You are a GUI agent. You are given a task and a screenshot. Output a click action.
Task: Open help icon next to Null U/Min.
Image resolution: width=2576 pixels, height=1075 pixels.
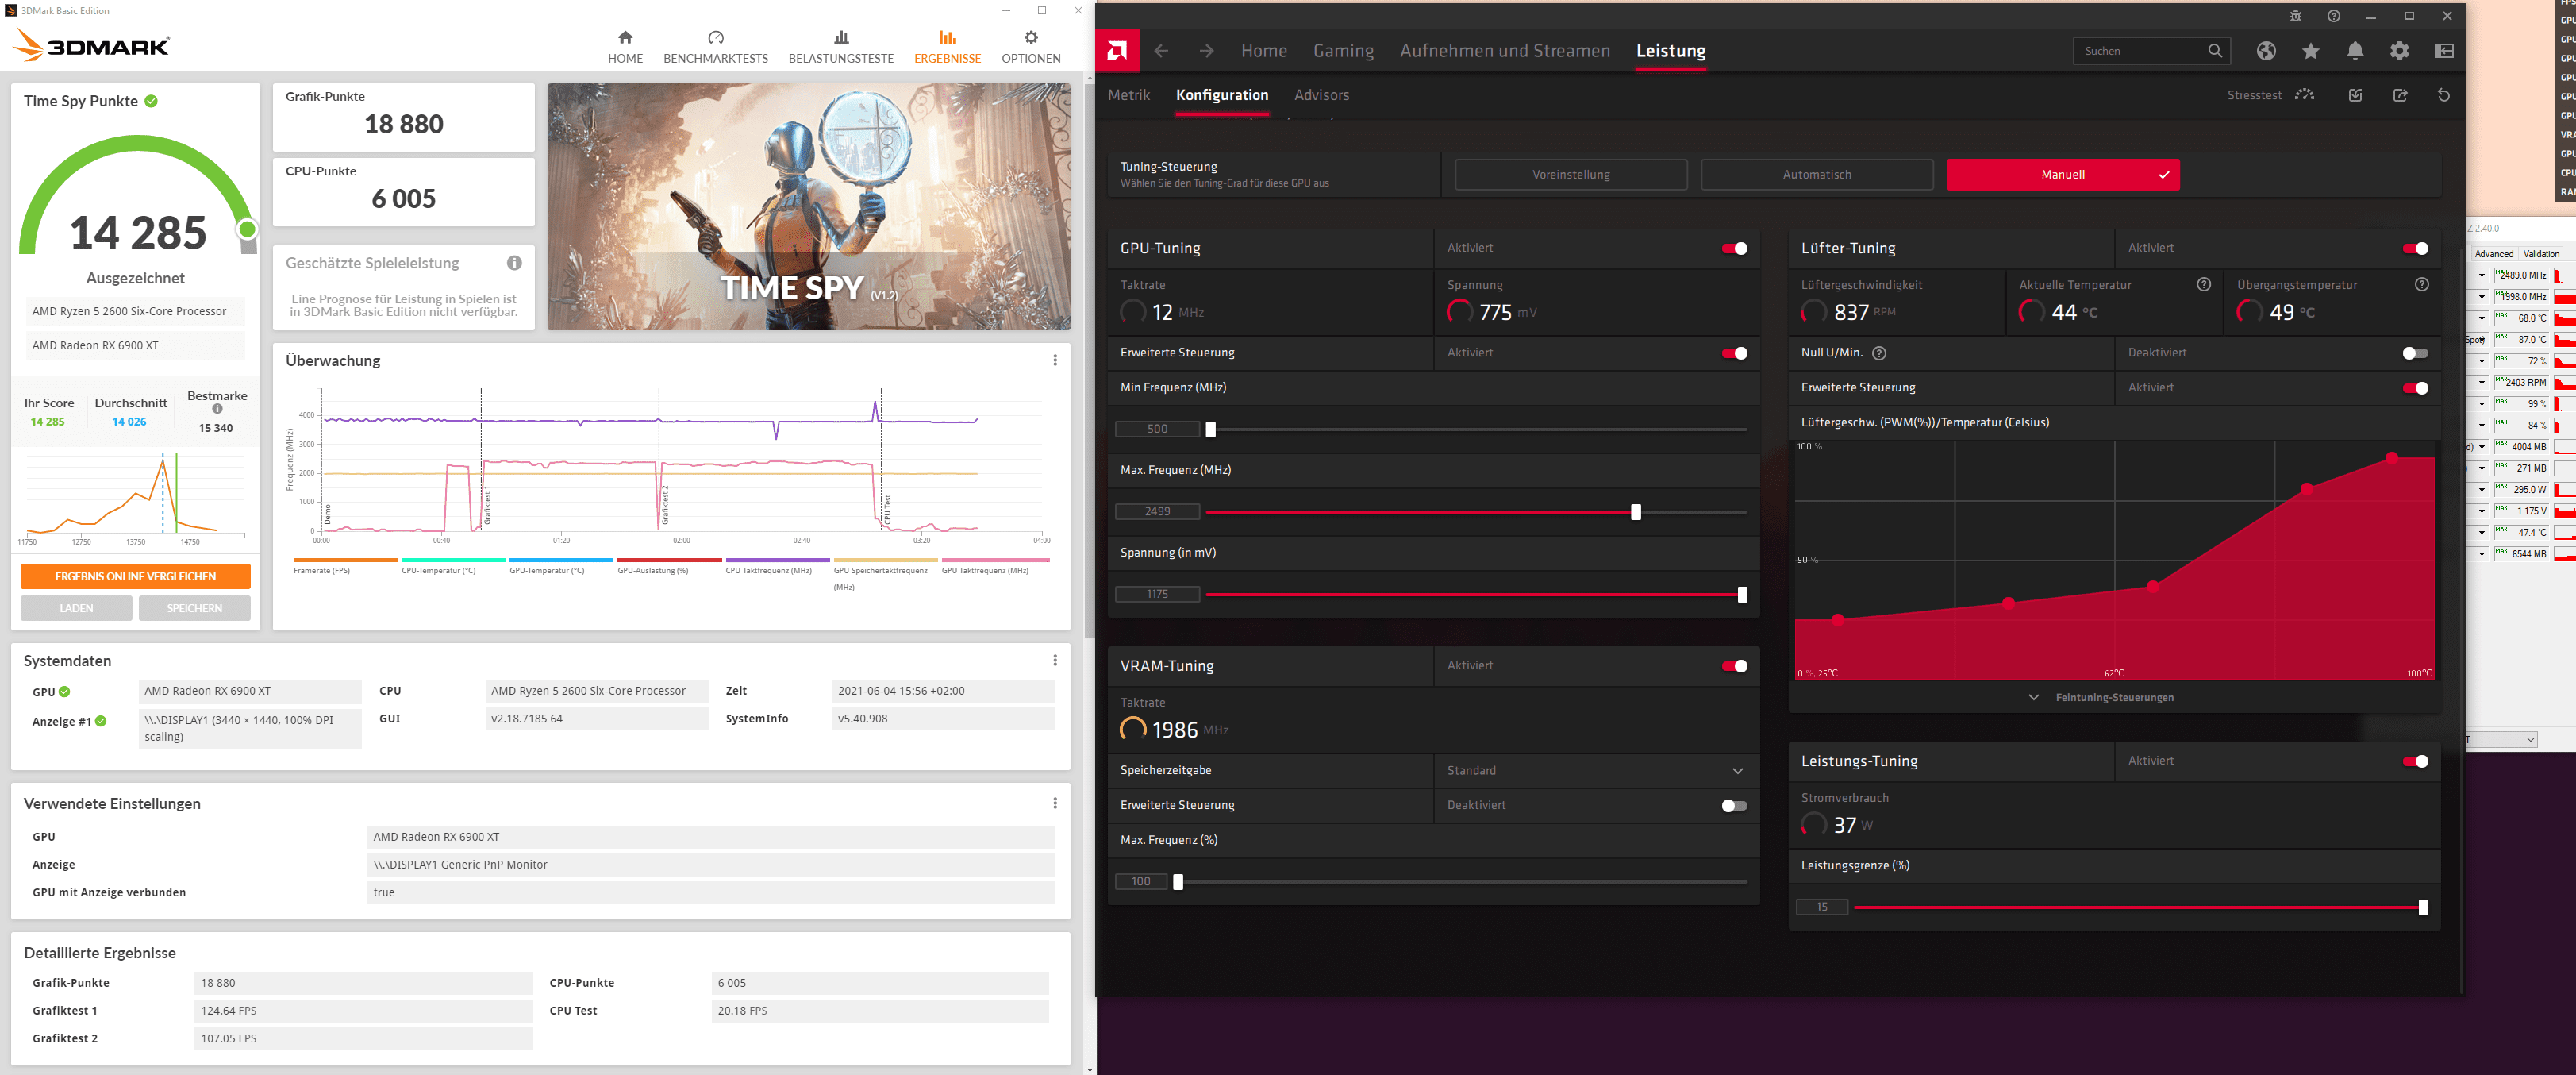(1879, 353)
